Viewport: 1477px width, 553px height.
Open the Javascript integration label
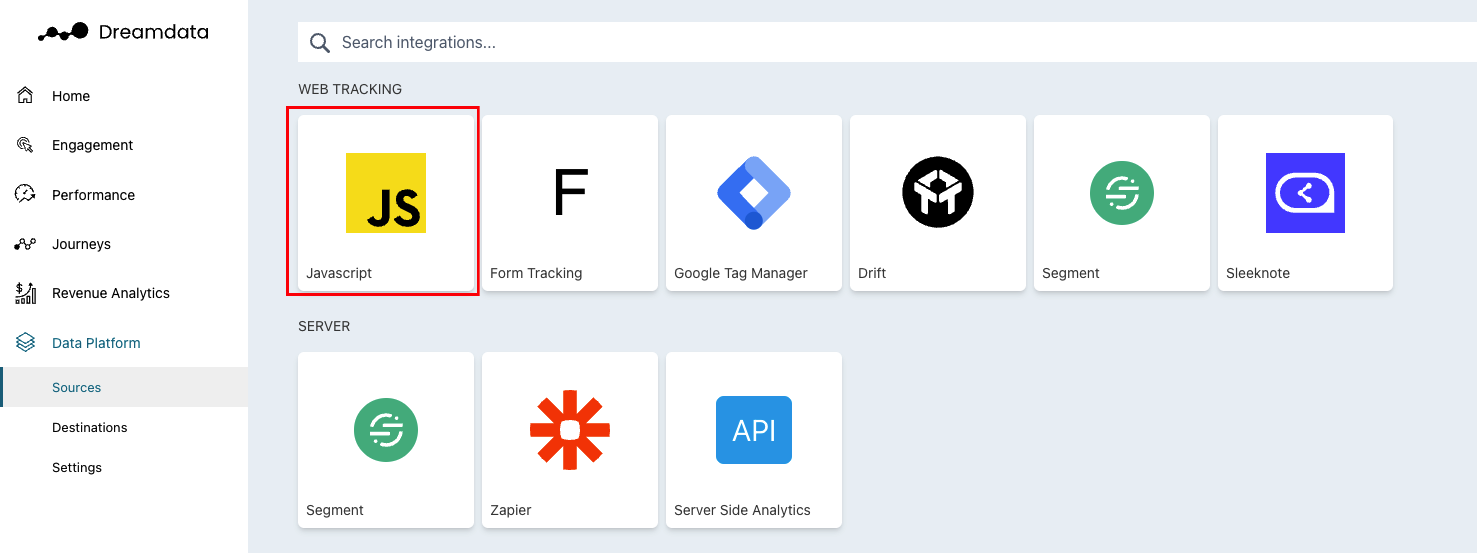click(339, 273)
